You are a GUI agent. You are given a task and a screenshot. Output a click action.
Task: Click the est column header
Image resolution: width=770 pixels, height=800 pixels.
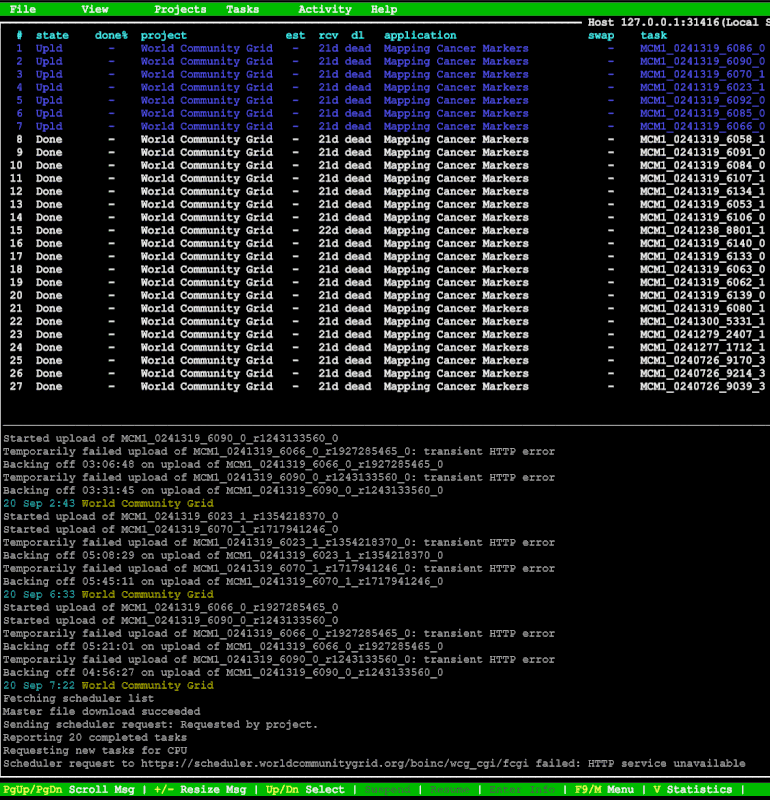[x=295, y=35]
